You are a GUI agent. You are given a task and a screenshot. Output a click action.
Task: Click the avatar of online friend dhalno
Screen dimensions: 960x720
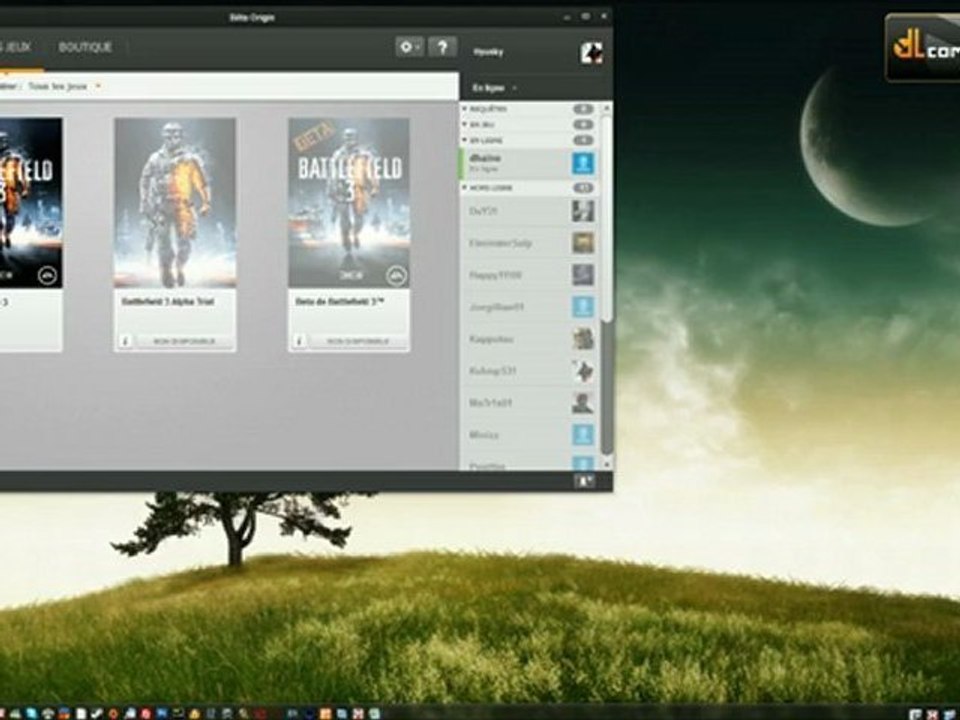(x=583, y=163)
